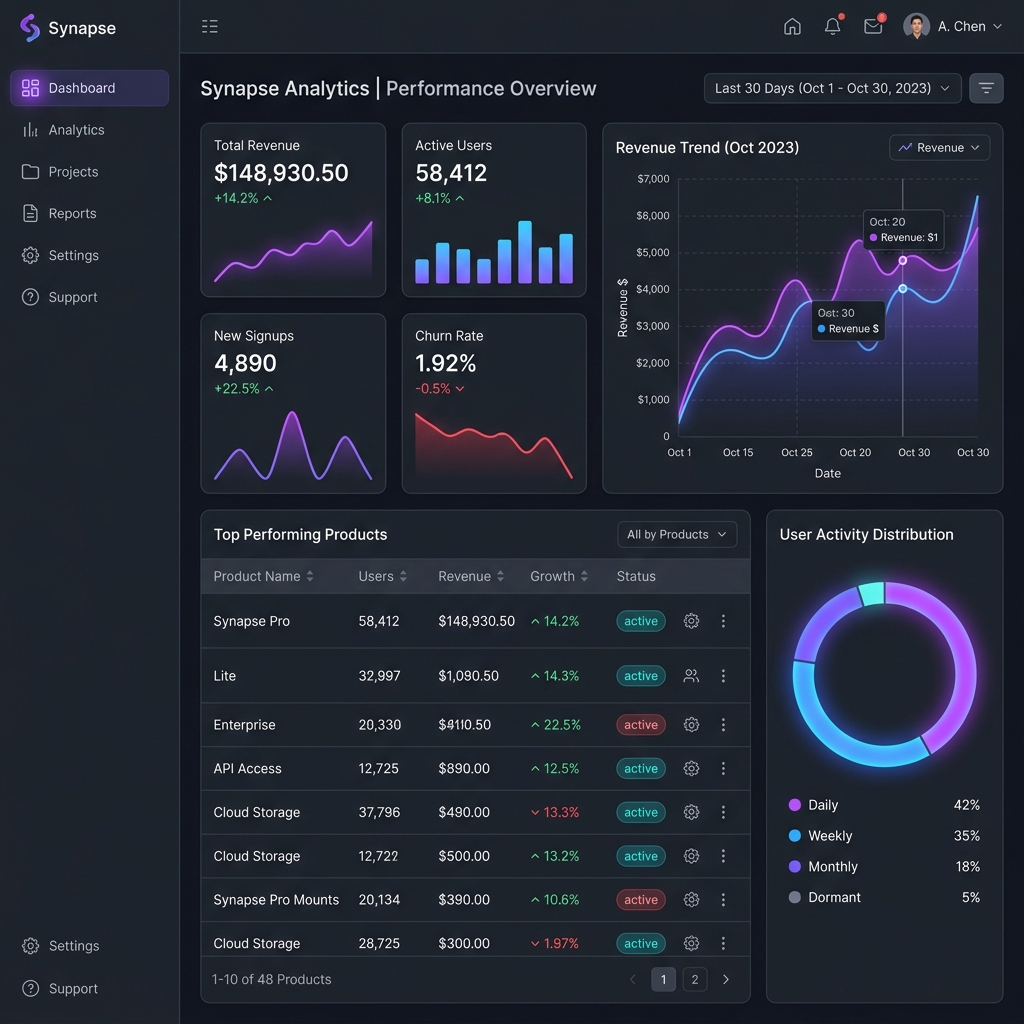Viewport: 1024px width, 1024px height.
Task: Click the previous page arrow
Action: [x=632, y=980]
